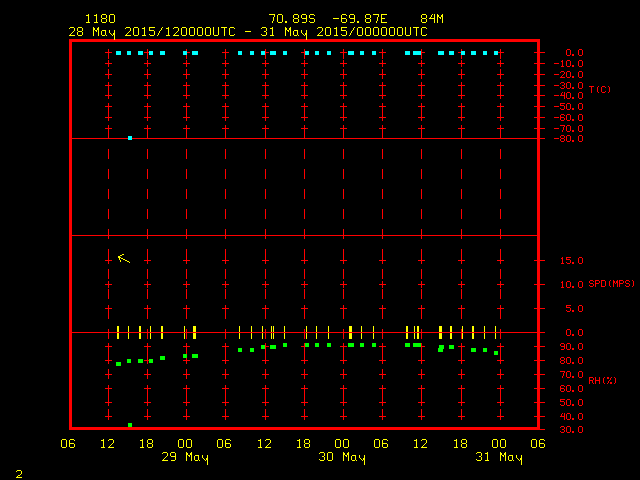Click the longitude value -69.87E
640x480 pixels.
pos(360,19)
